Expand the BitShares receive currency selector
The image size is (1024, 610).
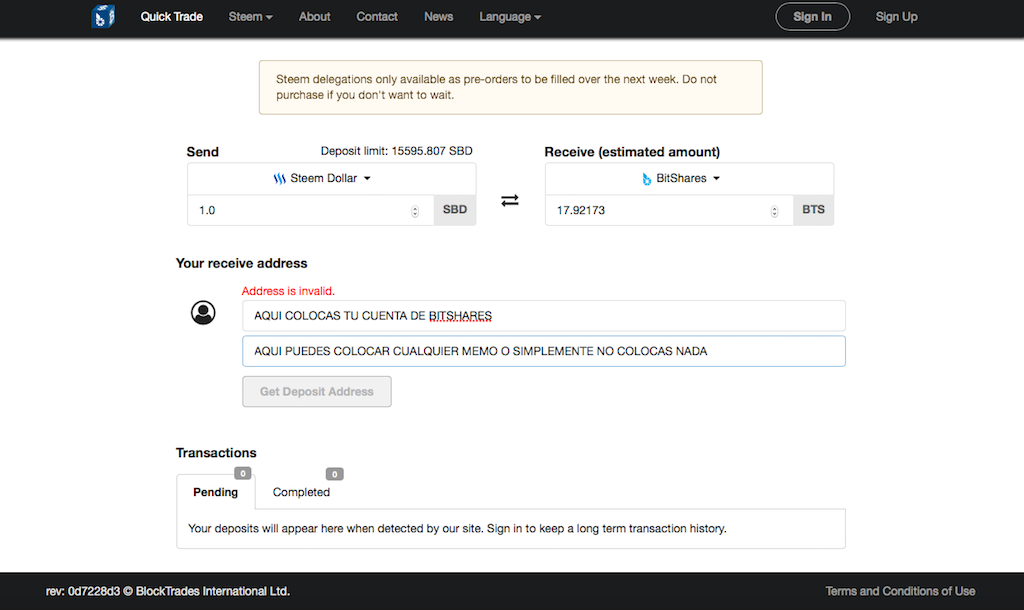(690, 178)
